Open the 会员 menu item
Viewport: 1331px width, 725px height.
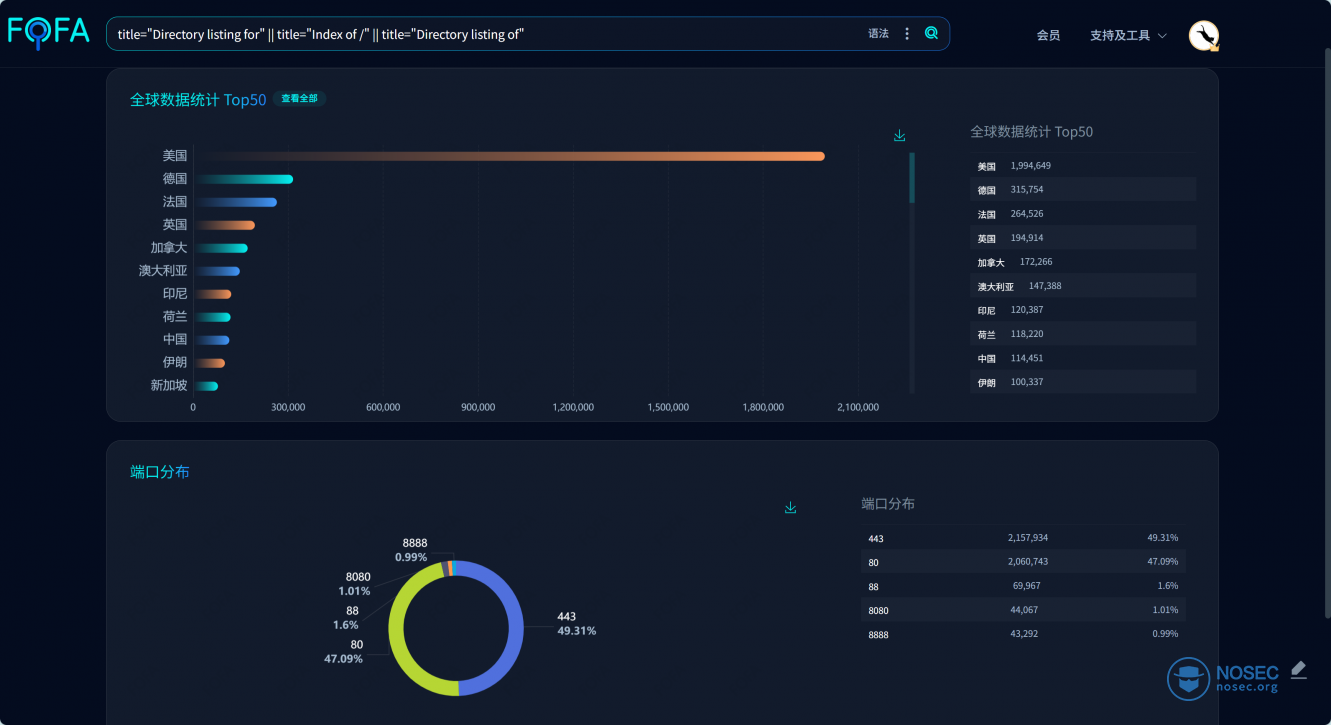pyautogui.click(x=1048, y=35)
